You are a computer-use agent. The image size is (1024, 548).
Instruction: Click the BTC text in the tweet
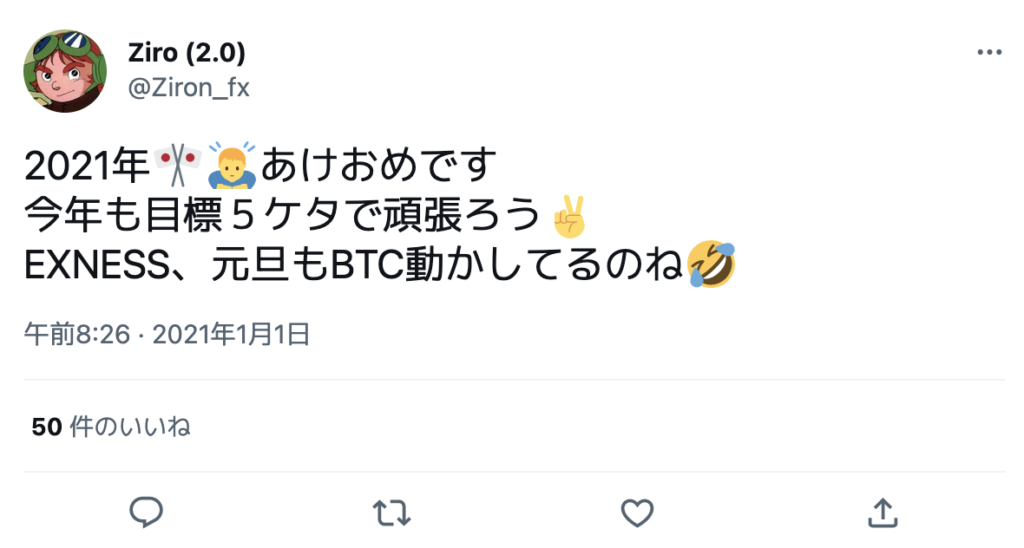[367, 265]
